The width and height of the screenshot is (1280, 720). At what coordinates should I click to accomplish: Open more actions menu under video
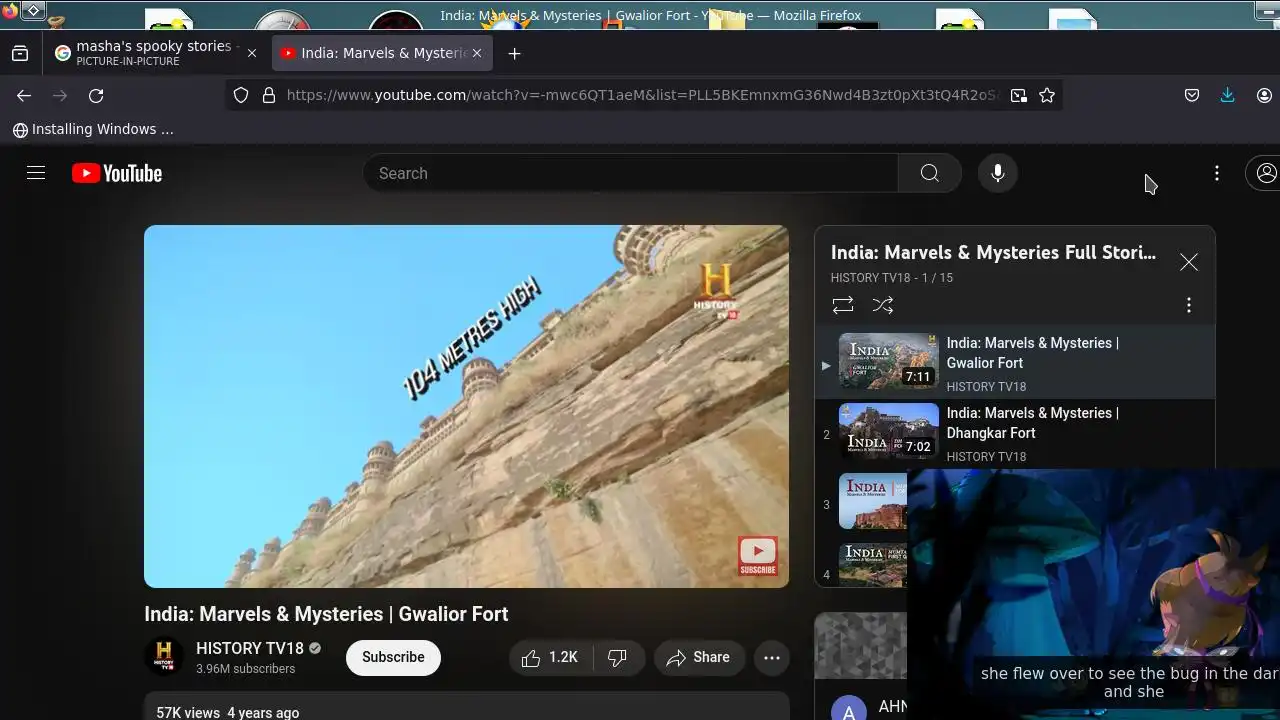tap(772, 657)
